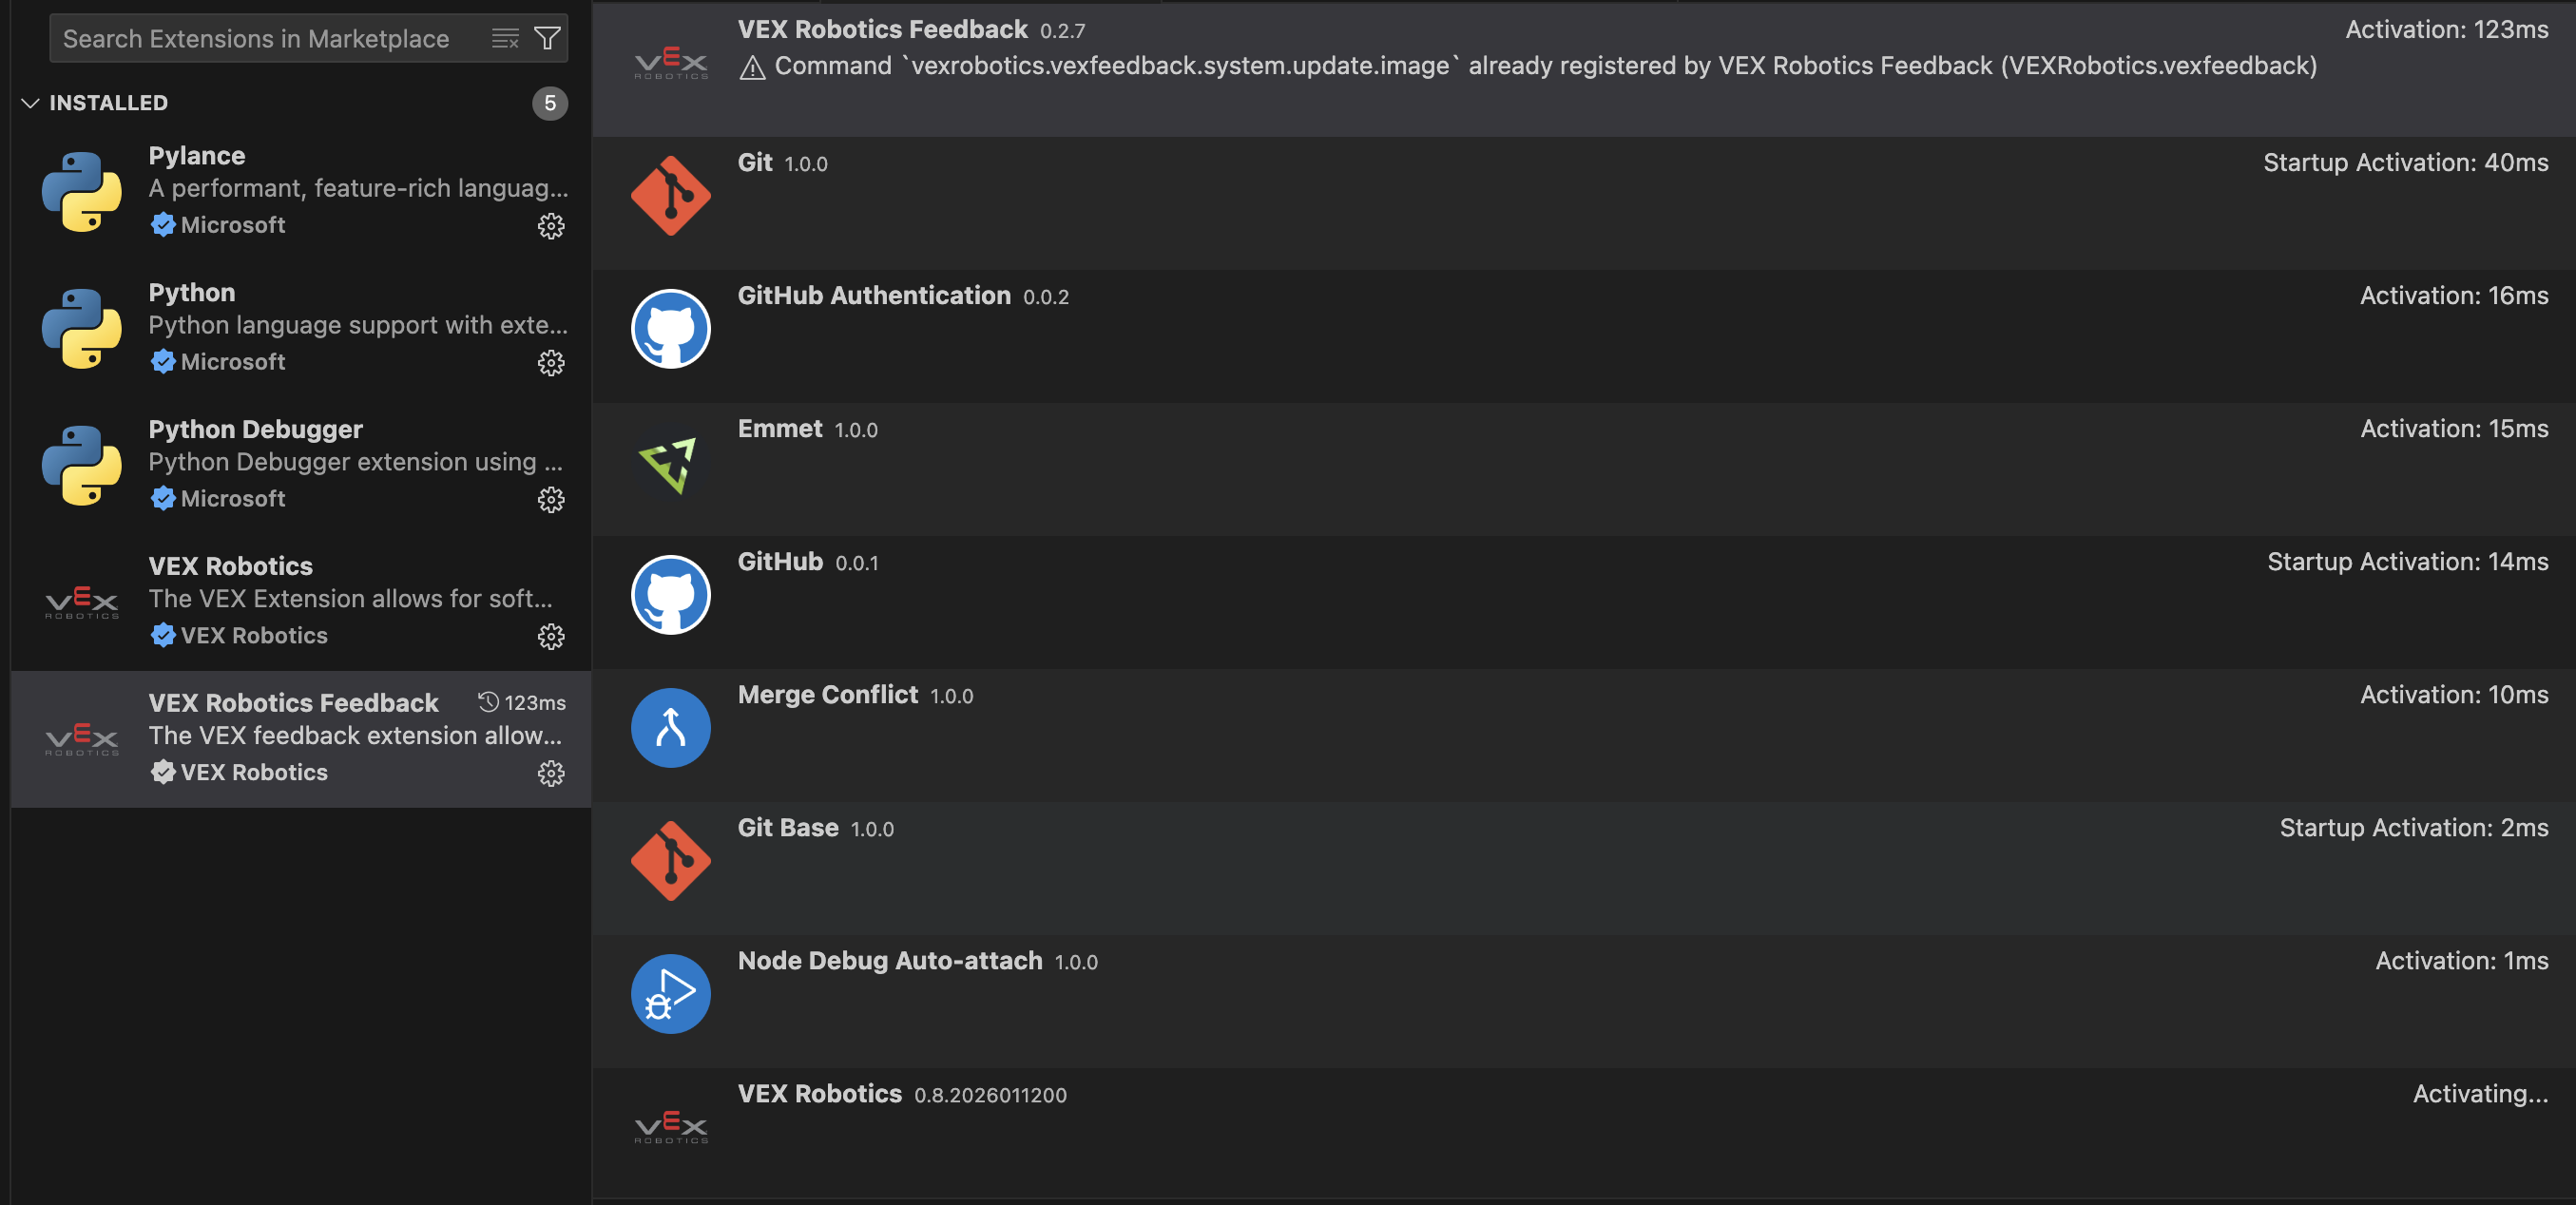Click the Git Base diamond icon

(x=671, y=860)
